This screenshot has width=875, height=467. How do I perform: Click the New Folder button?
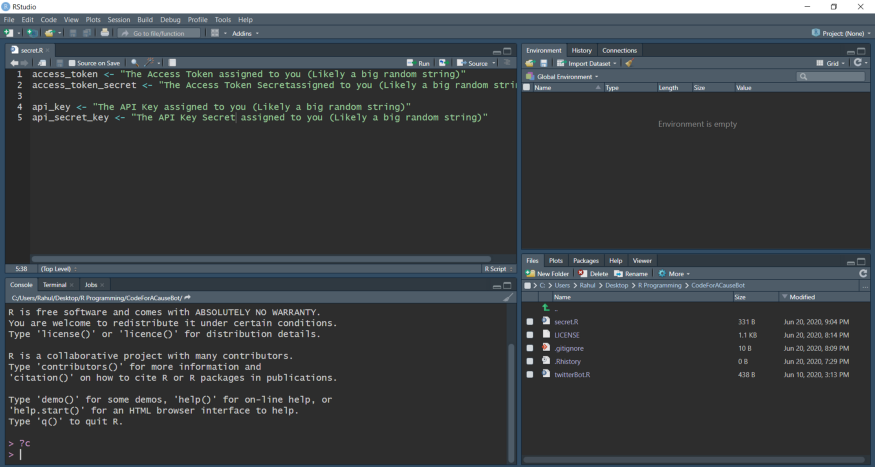coord(547,273)
